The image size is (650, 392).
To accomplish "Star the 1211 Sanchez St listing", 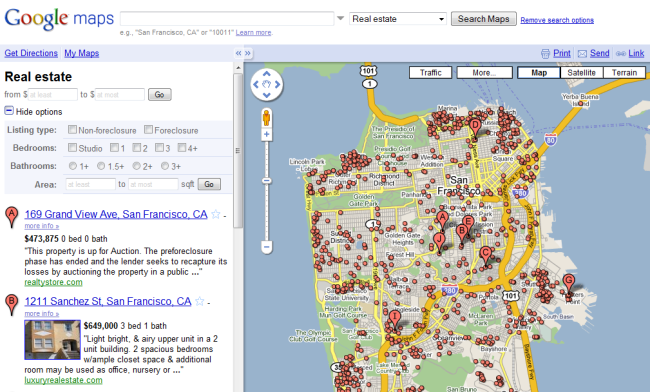I will click(199, 301).
